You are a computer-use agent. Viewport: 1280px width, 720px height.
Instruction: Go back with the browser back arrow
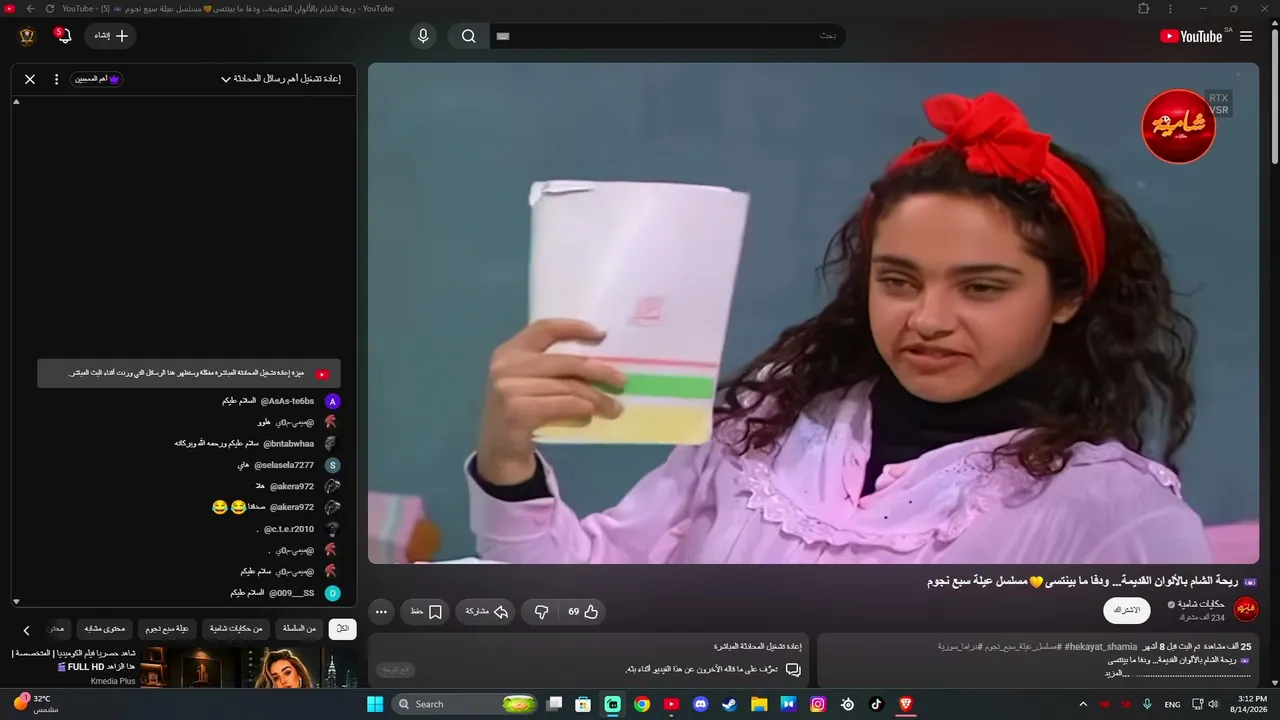pyautogui.click(x=30, y=8)
